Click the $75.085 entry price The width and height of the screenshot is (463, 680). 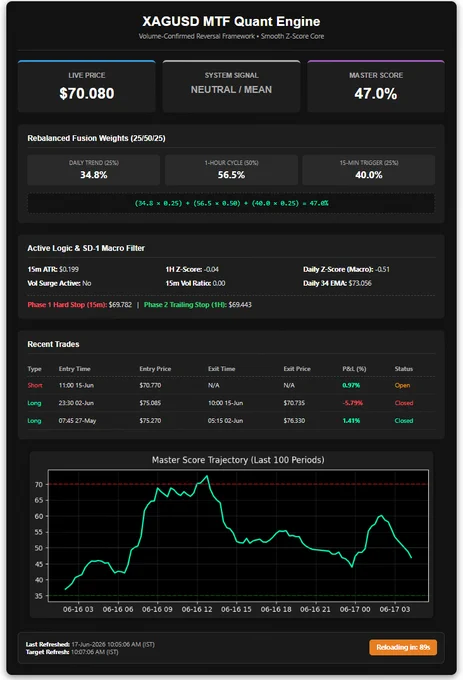150,403
